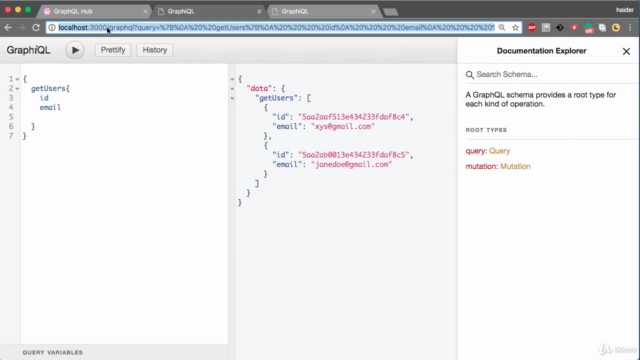The height and width of the screenshot is (360, 640).
Task: Click the site information icon in address bar
Action: (52, 27)
